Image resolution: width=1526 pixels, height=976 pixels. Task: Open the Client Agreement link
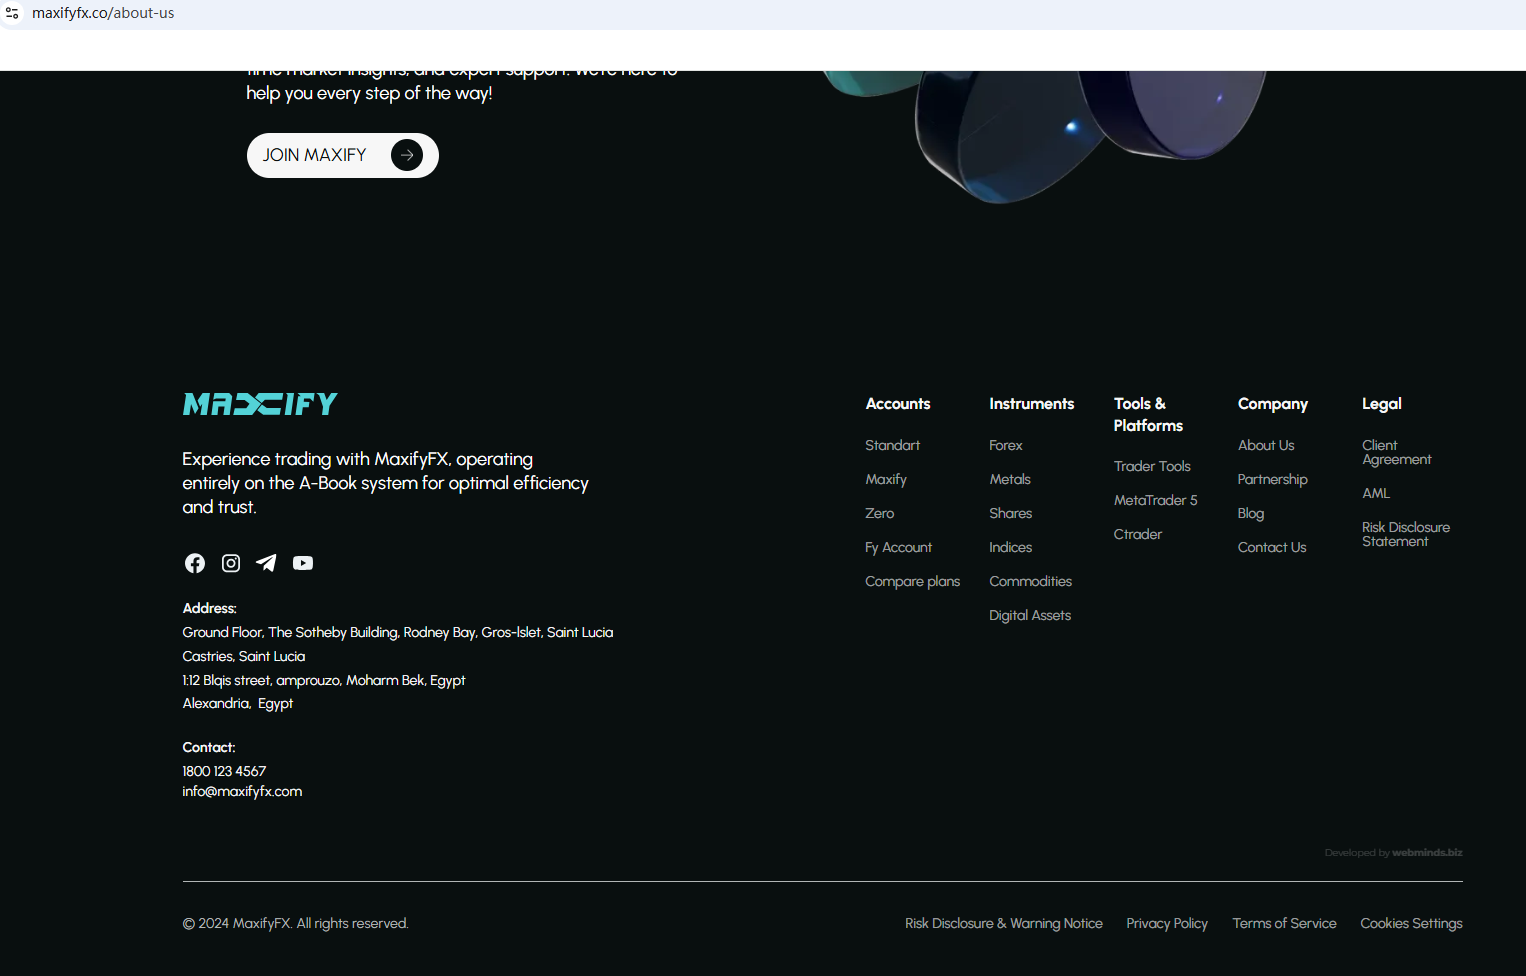click(1396, 452)
